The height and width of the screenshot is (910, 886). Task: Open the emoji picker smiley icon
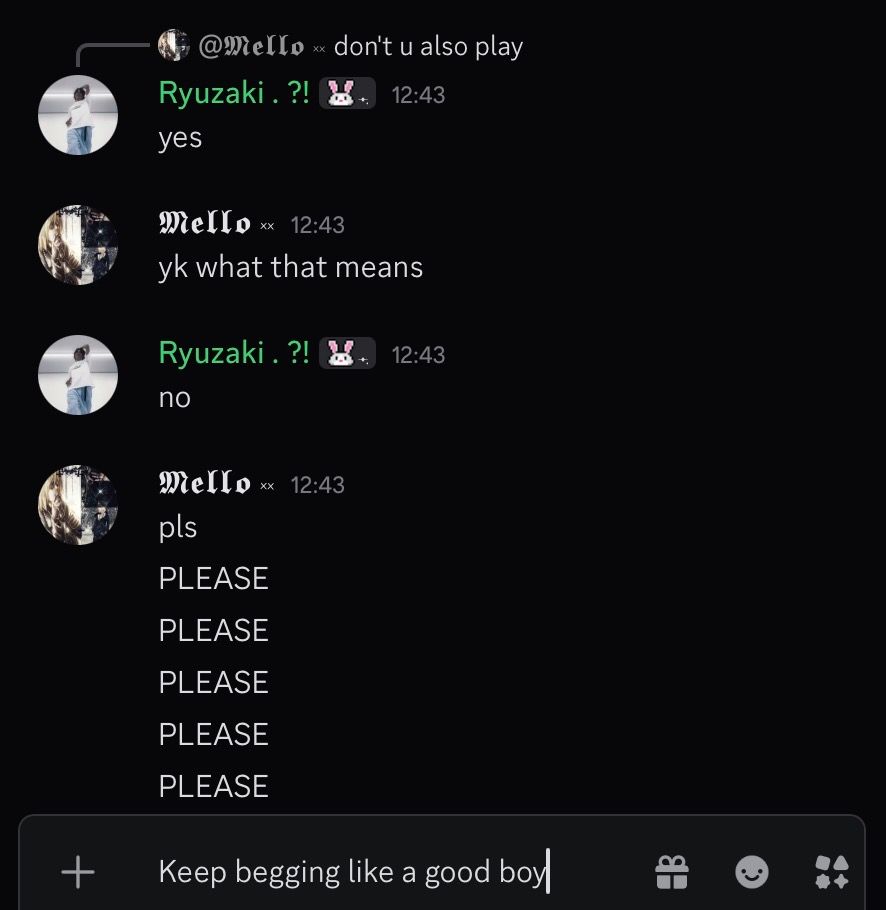[751, 872]
